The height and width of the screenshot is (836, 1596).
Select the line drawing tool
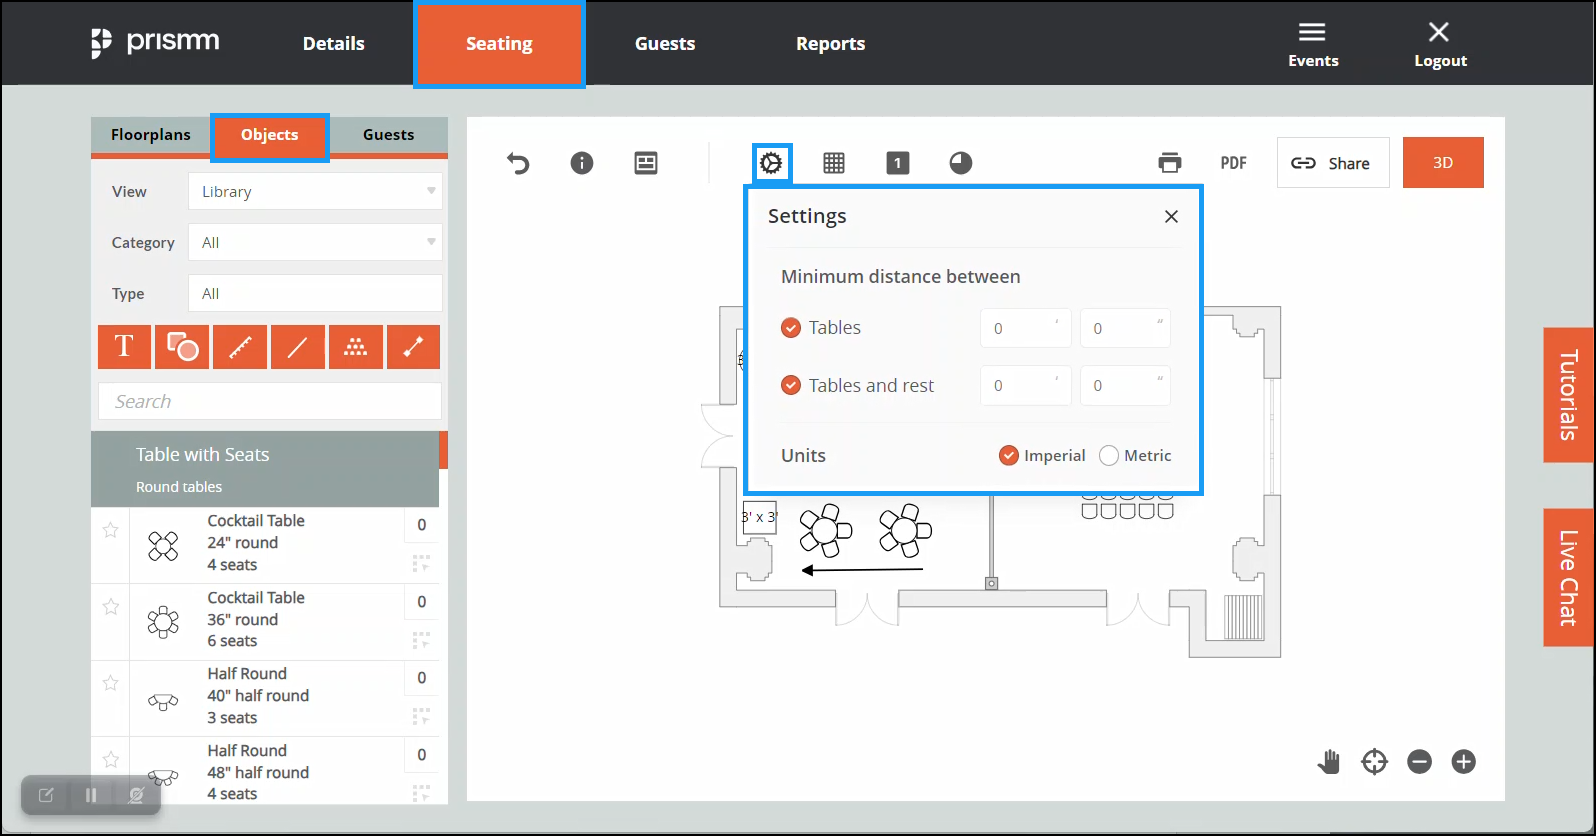pyautogui.click(x=298, y=347)
